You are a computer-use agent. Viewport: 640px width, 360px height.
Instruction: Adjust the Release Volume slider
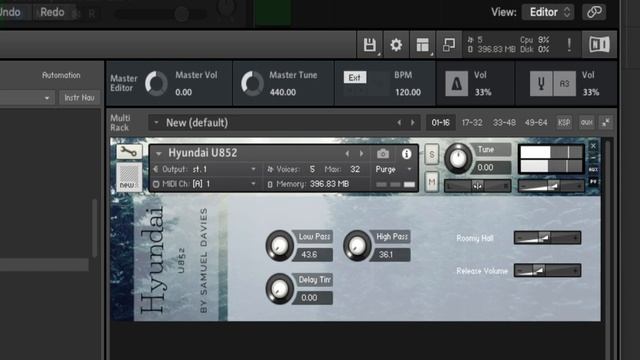547,270
